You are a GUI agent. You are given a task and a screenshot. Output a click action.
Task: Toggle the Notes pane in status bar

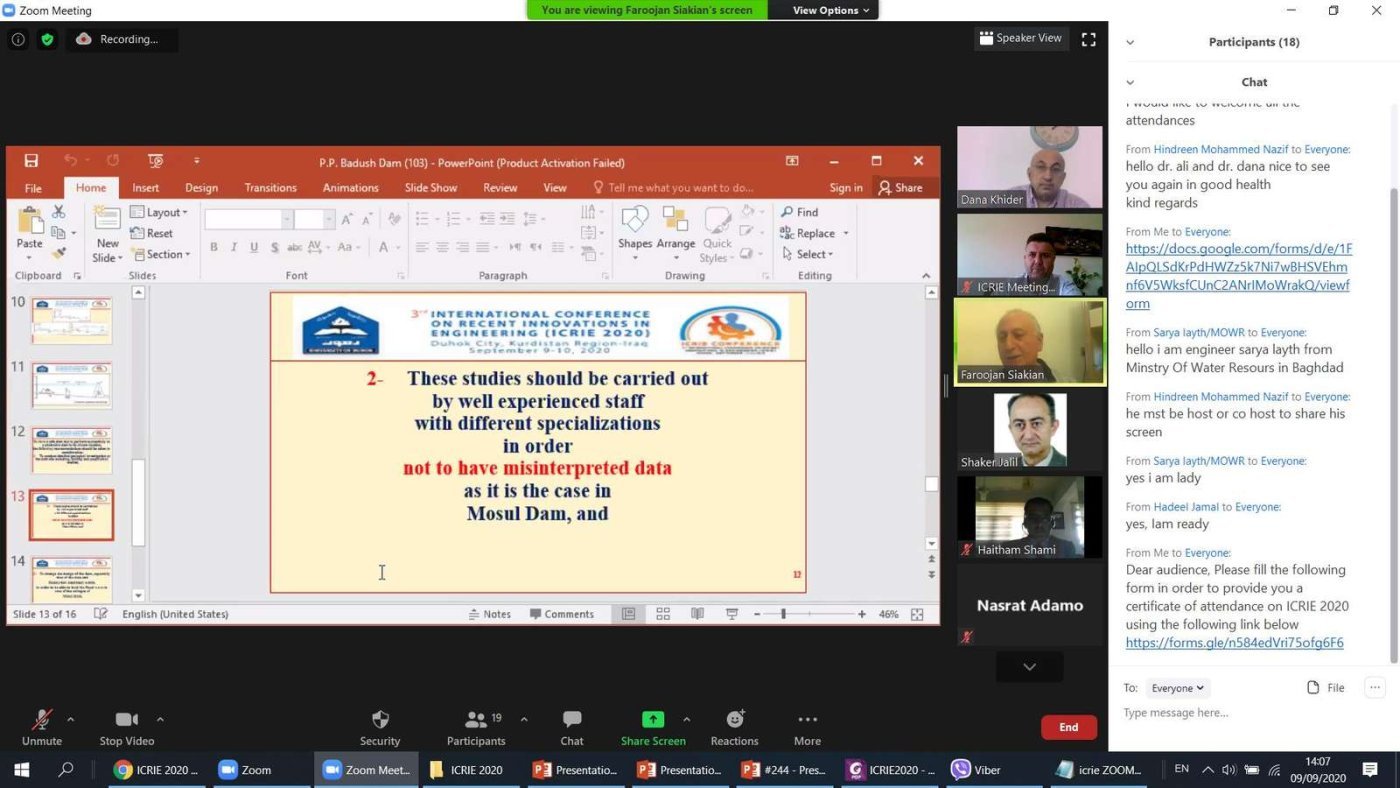(490, 614)
